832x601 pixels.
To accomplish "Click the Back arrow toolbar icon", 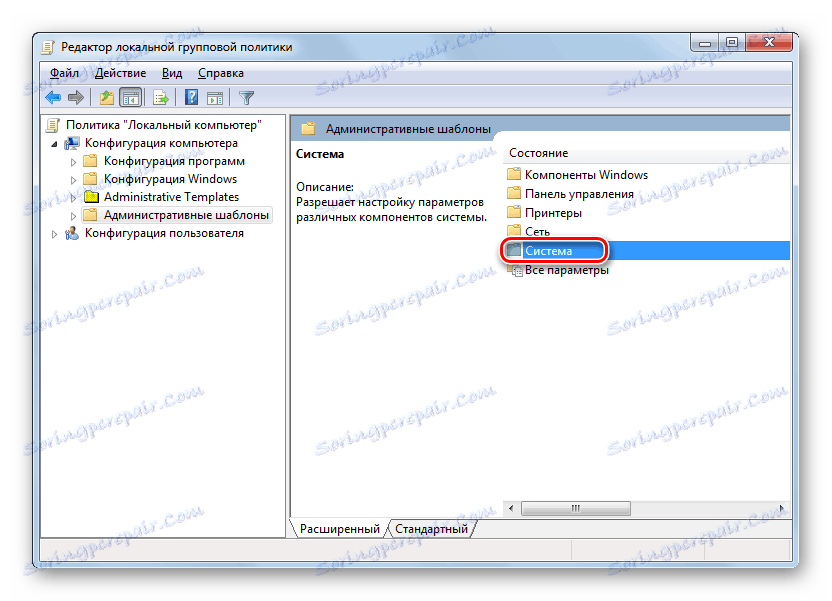I will 53,98.
